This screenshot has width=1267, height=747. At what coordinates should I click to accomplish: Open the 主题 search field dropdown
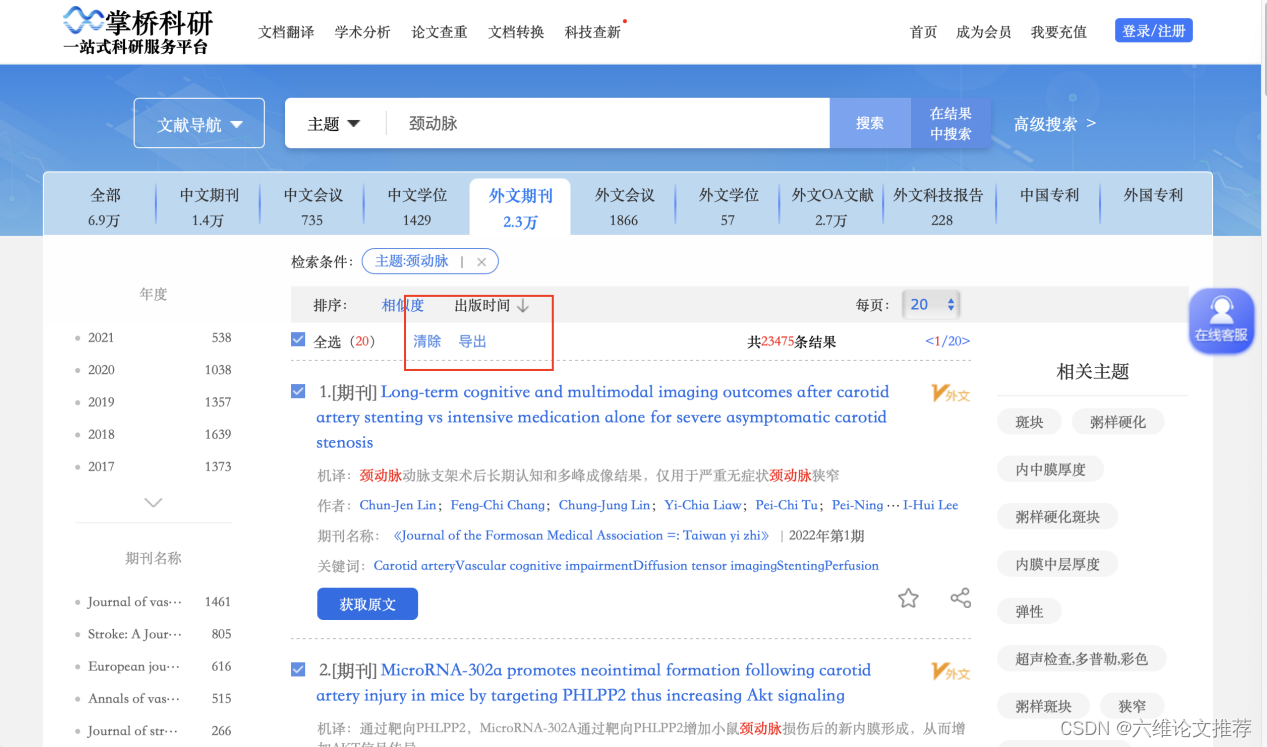tap(334, 124)
